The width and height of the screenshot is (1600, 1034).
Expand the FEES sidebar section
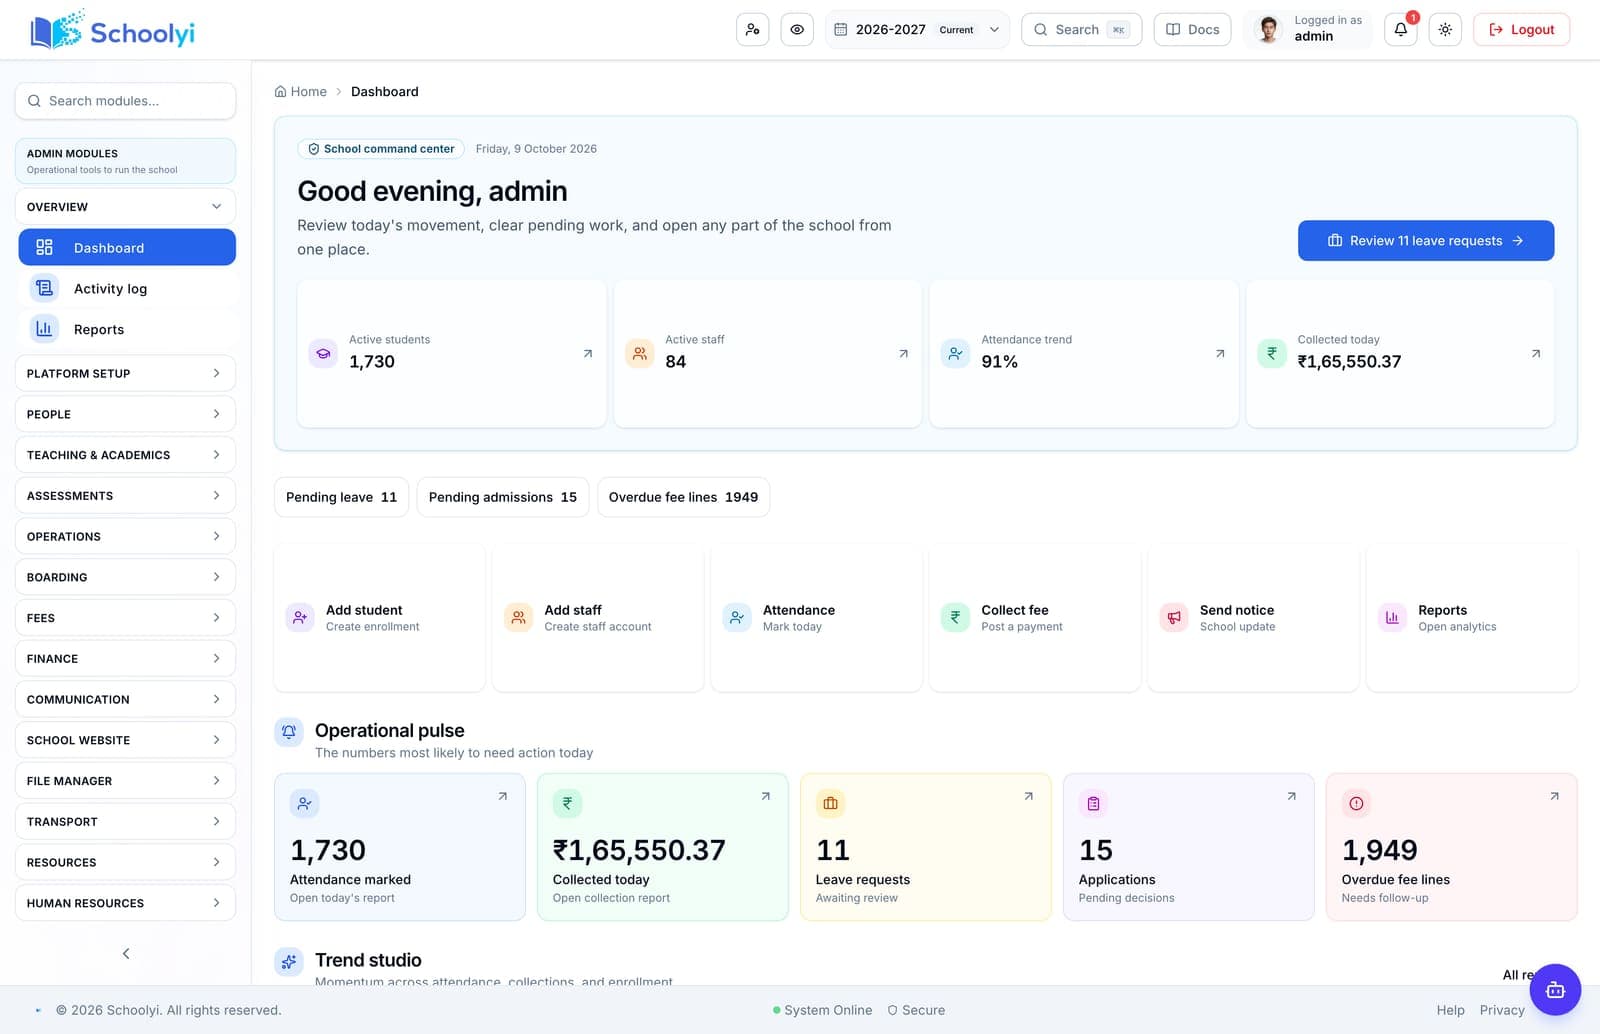(125, 618)
